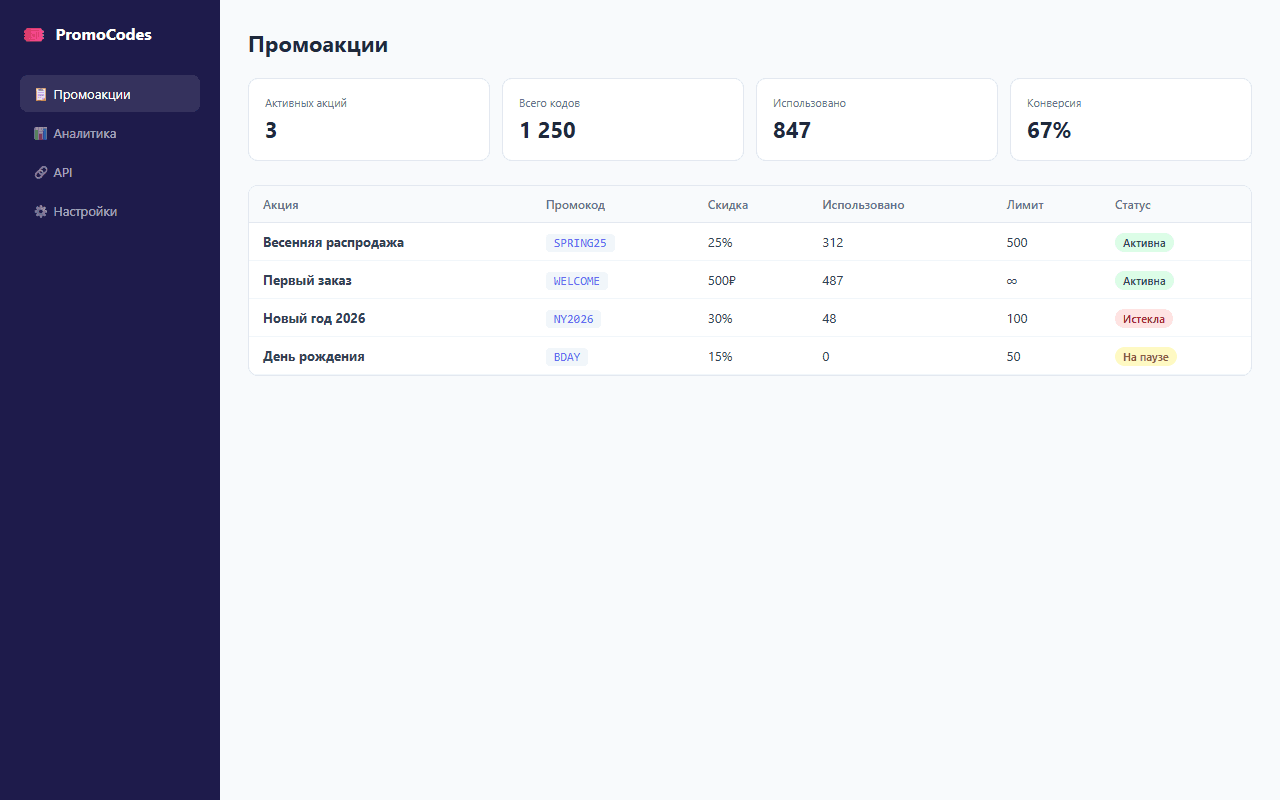Image resolution: width=1280 pixels, height=800 pixels.
Task: Click the Промоакции page heading
Action: (318, 44)
